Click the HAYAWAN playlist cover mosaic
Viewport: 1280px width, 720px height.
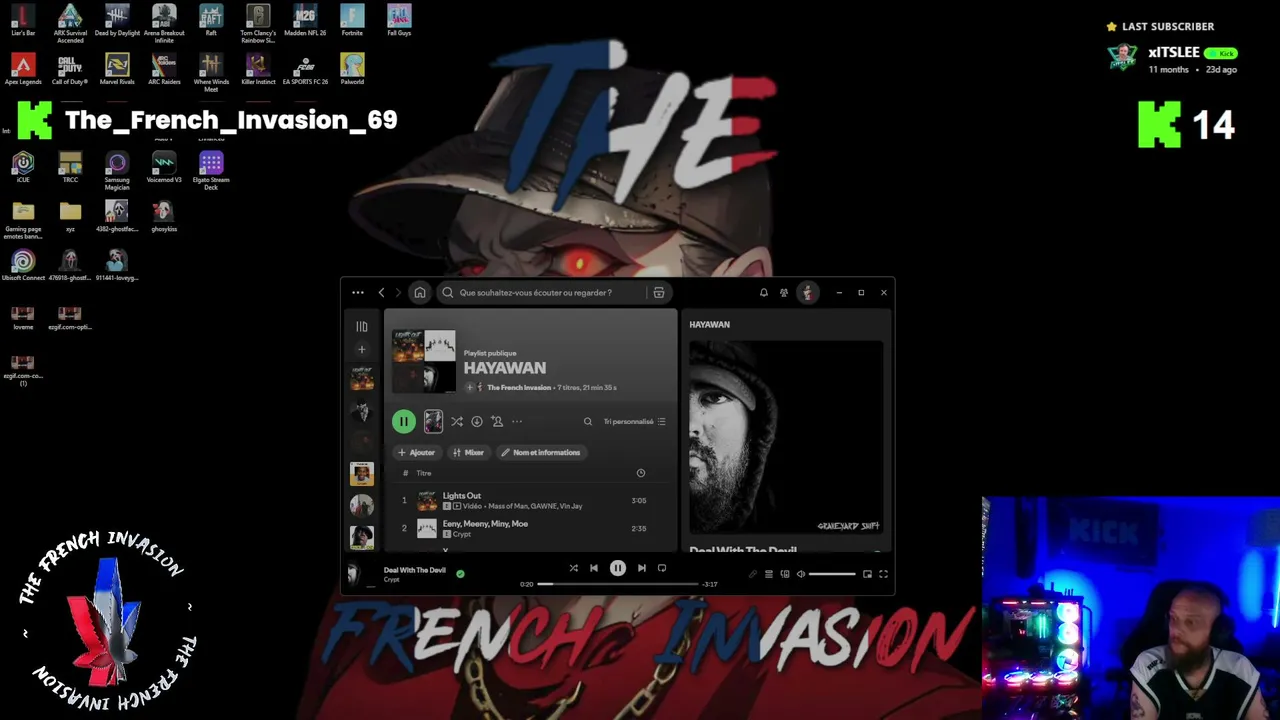(x=424, y=361)
